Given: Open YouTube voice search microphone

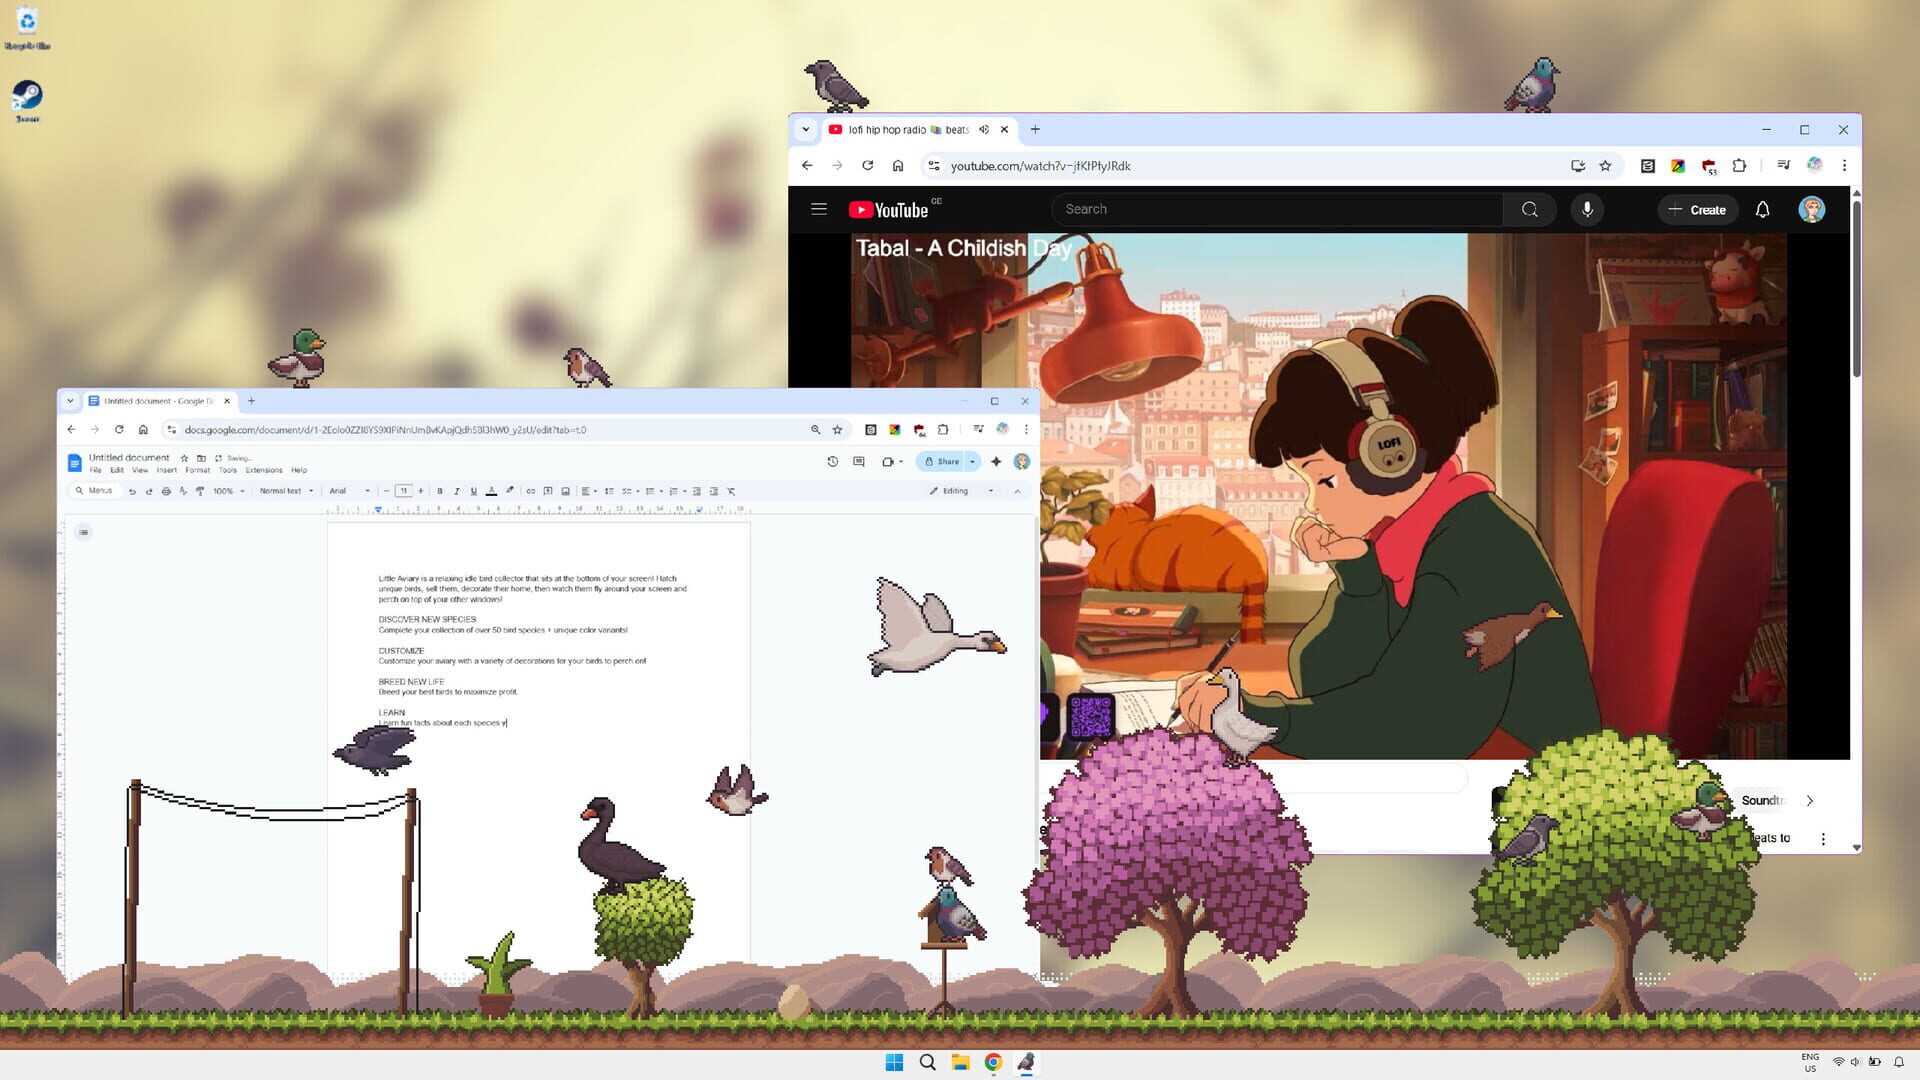Looking at the screenshot, I should pyautogui.click(x=1587, y=209).
